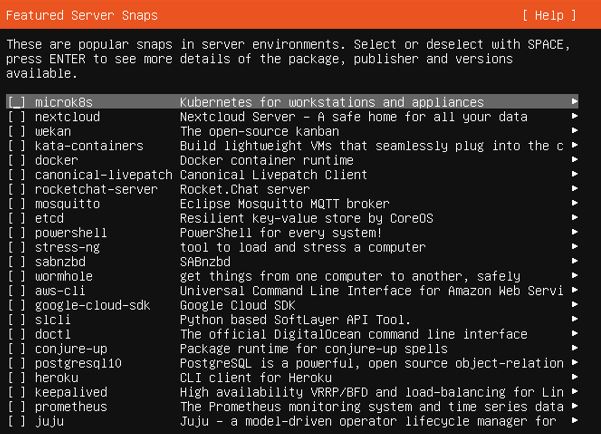The image size is (601, 434).
Task: Select the rocketchat-server list entry
Action: [x=292, y=189]
